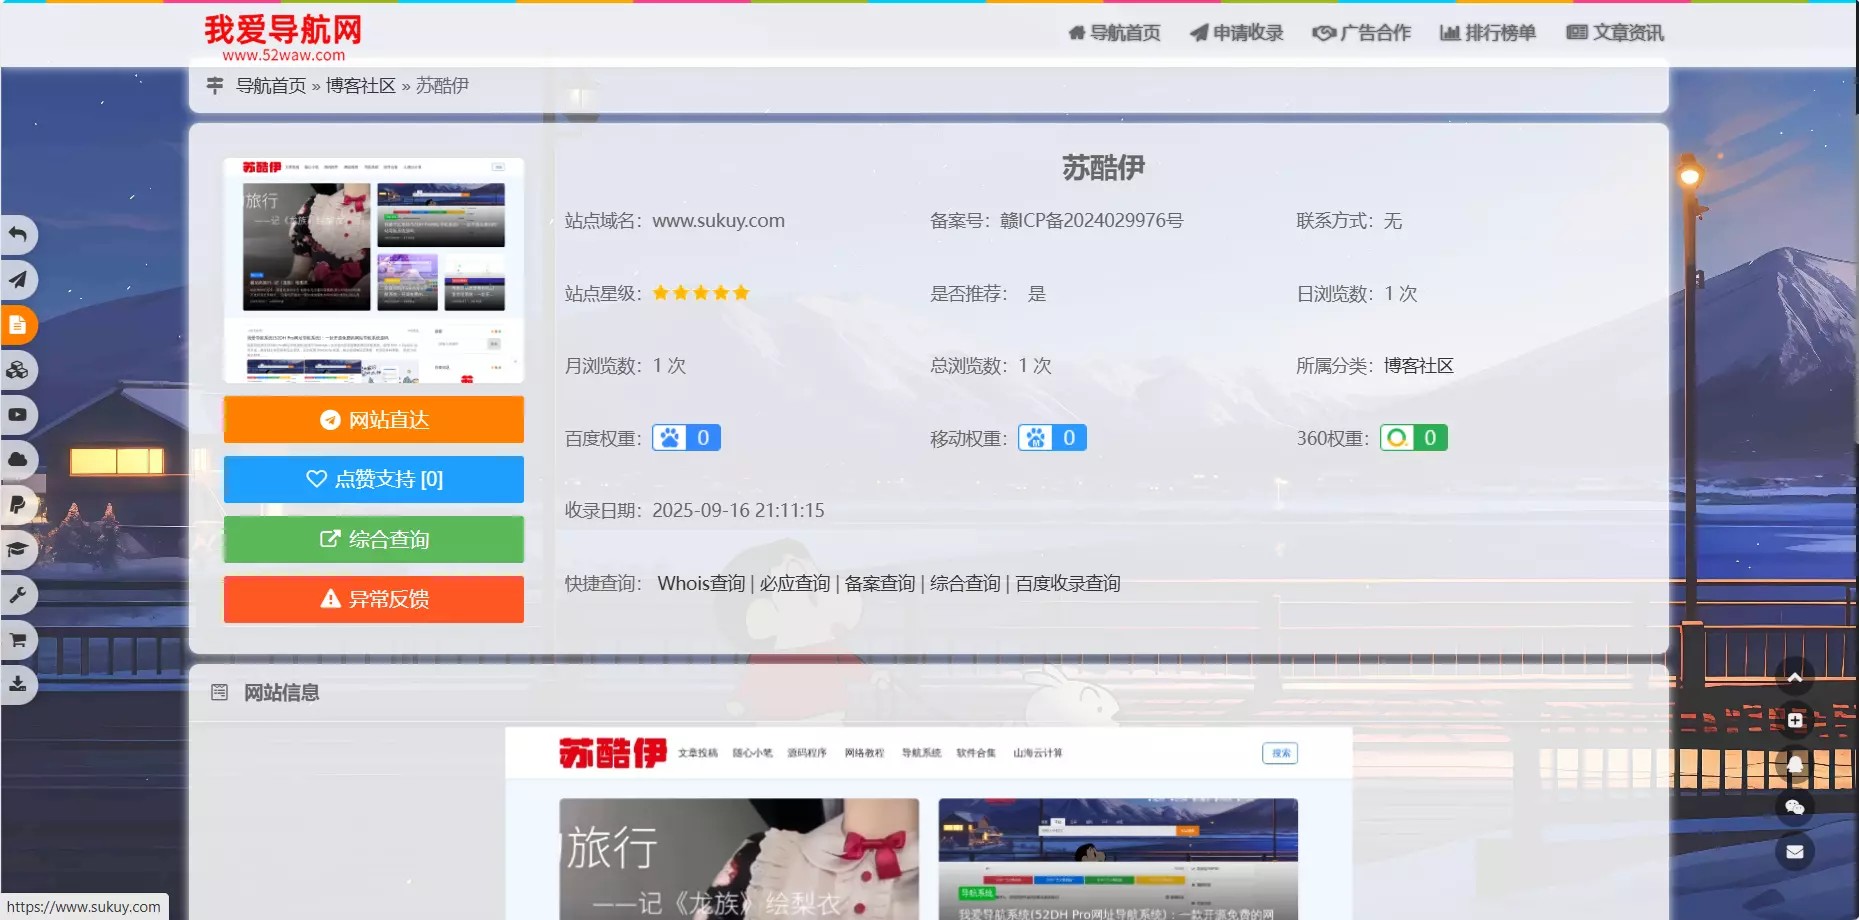
Task: Open the Whois查询 link
Action: [702, 583]
